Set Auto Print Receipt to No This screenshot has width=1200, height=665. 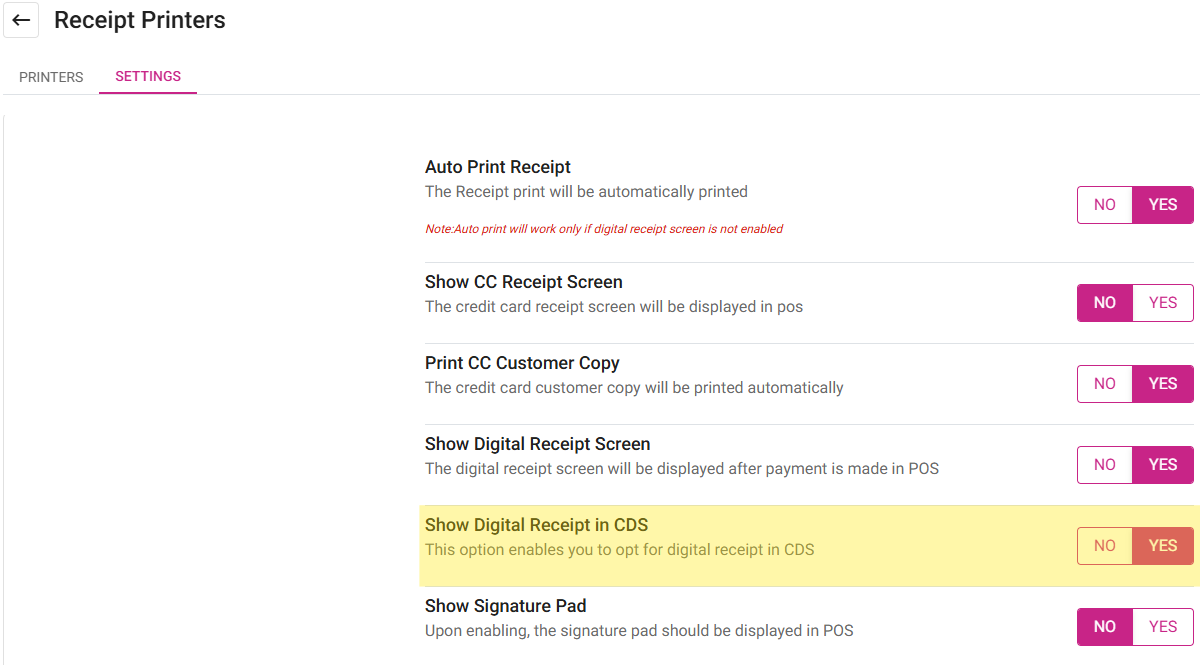pyautogui.click(x=1105, y=205)
